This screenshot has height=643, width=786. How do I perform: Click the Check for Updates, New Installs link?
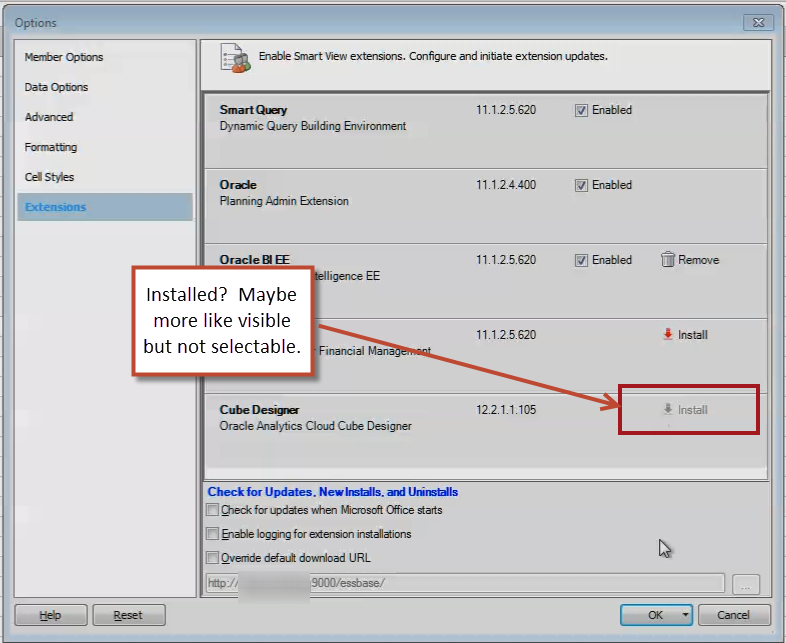click(333, 492)
